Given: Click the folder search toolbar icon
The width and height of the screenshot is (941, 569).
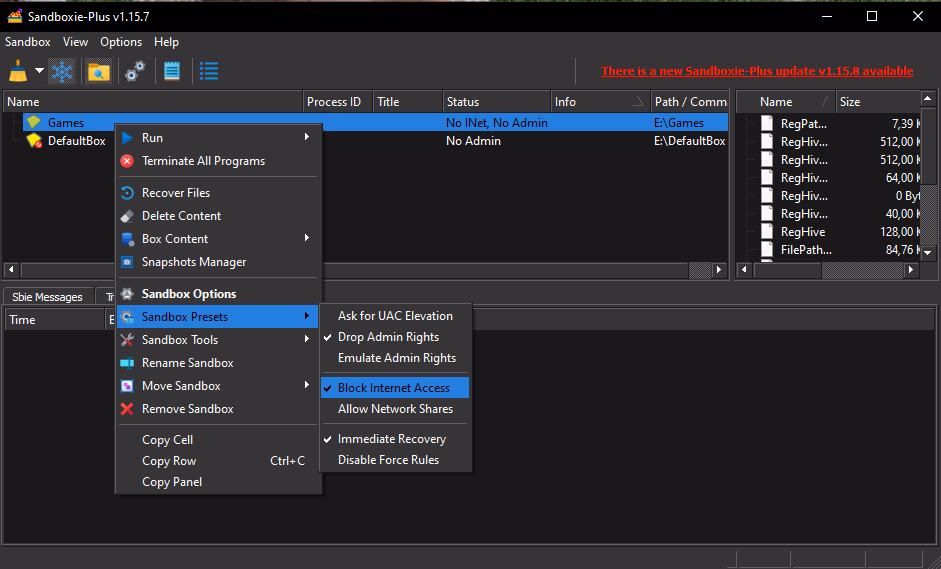Looking at the screenshot, I should click(98, 71).
